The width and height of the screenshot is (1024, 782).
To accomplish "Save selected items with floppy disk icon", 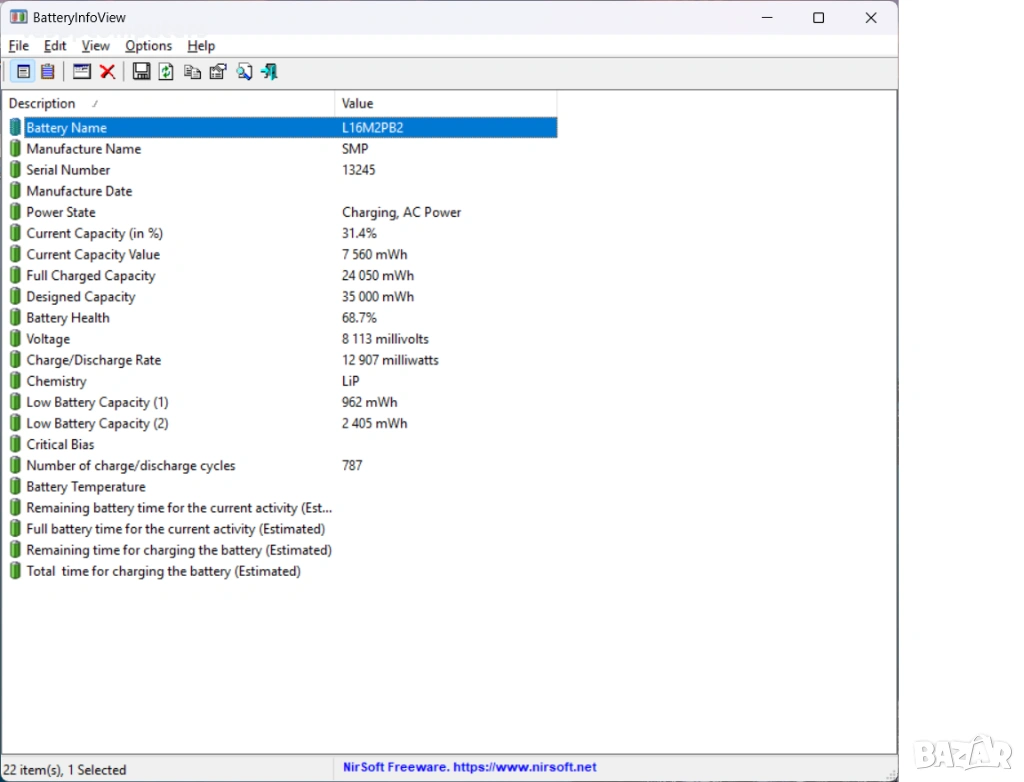I will [141, 72].
